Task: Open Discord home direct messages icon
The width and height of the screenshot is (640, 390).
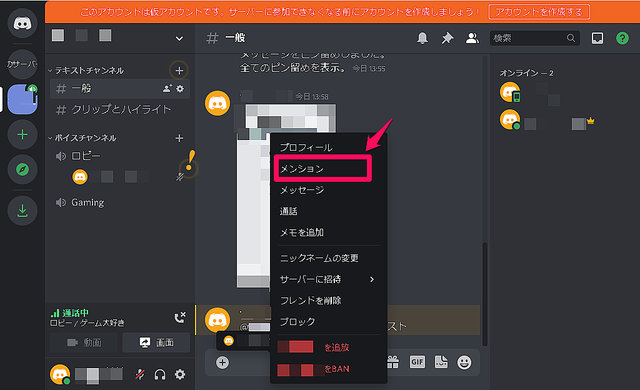Action: 22,24
